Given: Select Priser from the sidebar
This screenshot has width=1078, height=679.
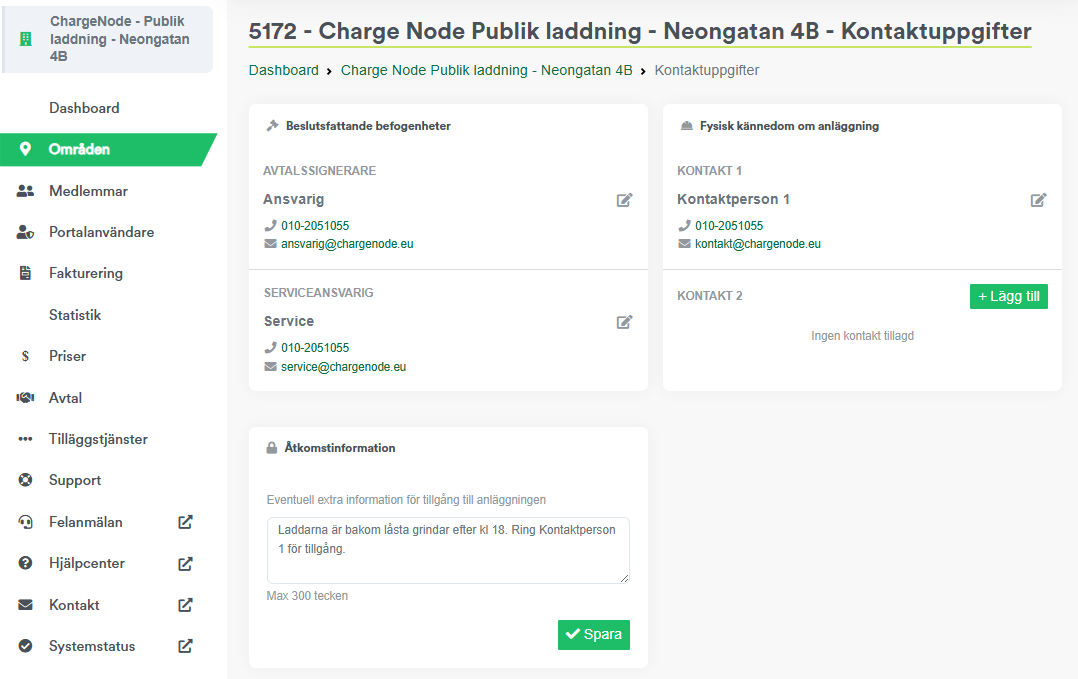Looking at the screenshot, I should pos(67,356).
